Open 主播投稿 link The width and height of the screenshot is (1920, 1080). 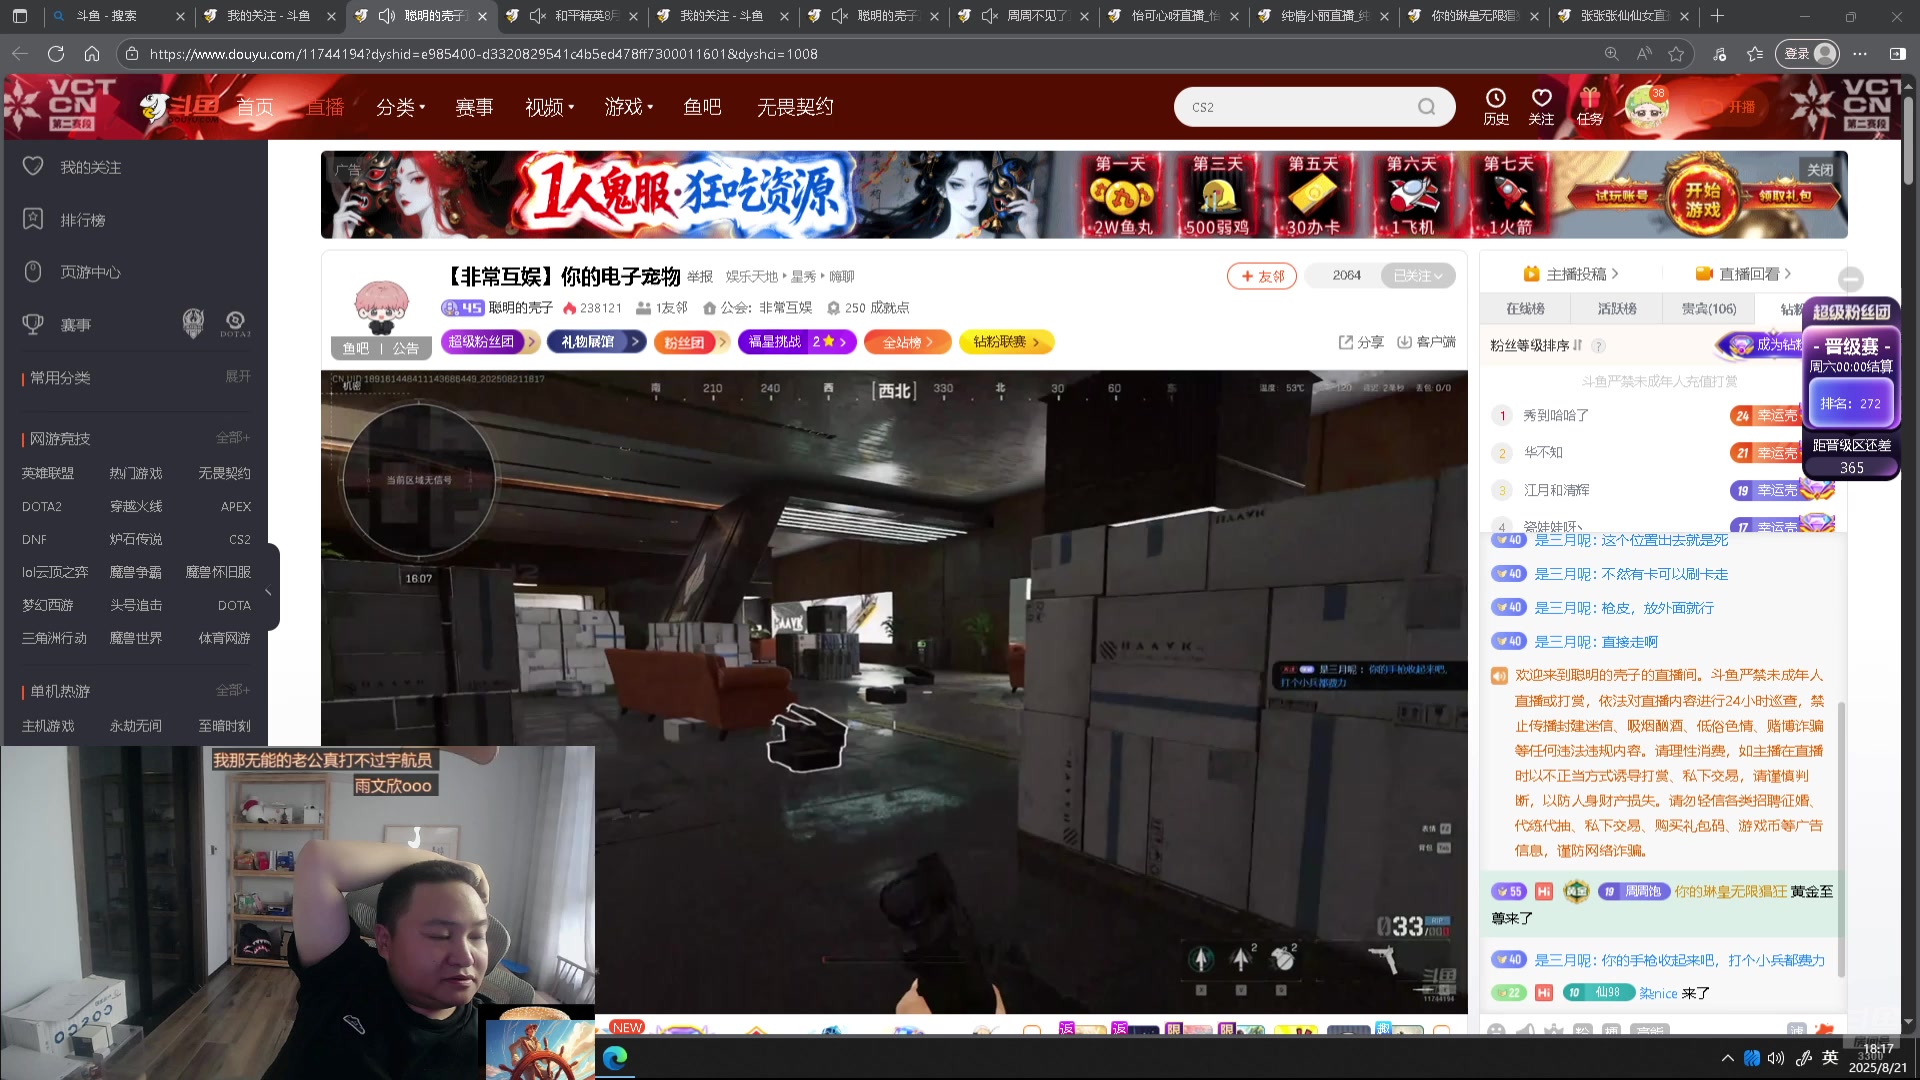(x=1570, y=274)
